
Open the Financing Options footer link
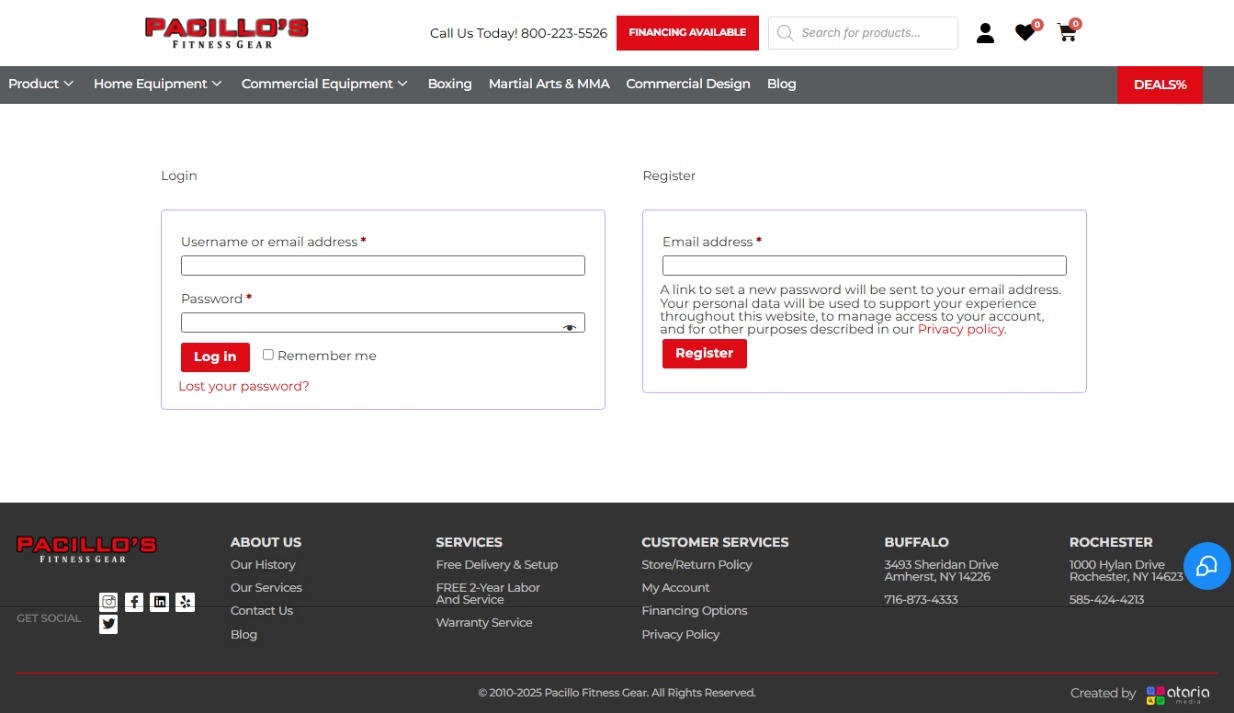(695, 611)
